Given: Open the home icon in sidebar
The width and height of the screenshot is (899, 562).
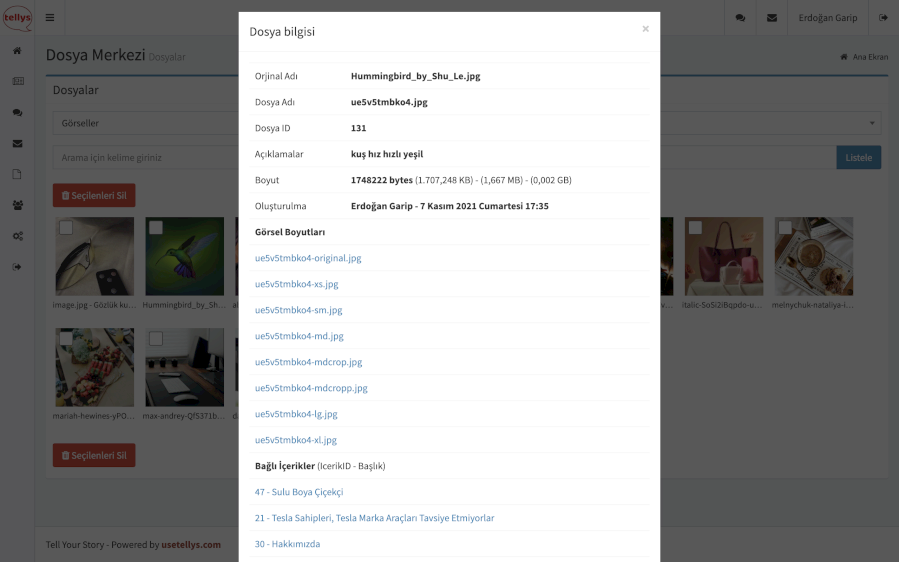Looking at the screenshot, I should coord(17,51).
